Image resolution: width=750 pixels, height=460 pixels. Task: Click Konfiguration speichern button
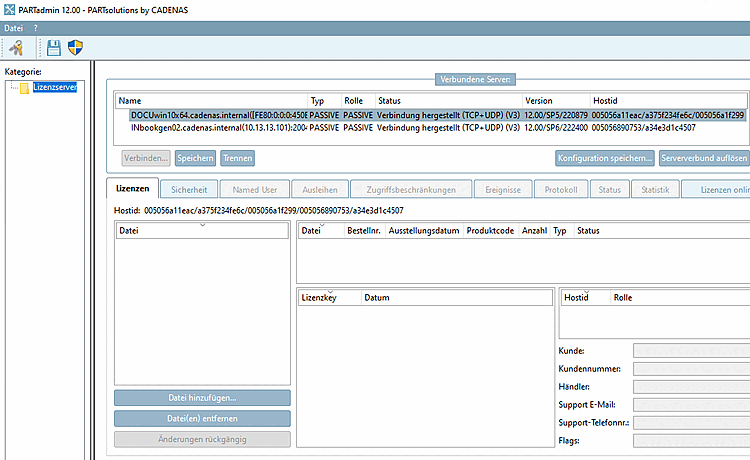pos(605,158)
